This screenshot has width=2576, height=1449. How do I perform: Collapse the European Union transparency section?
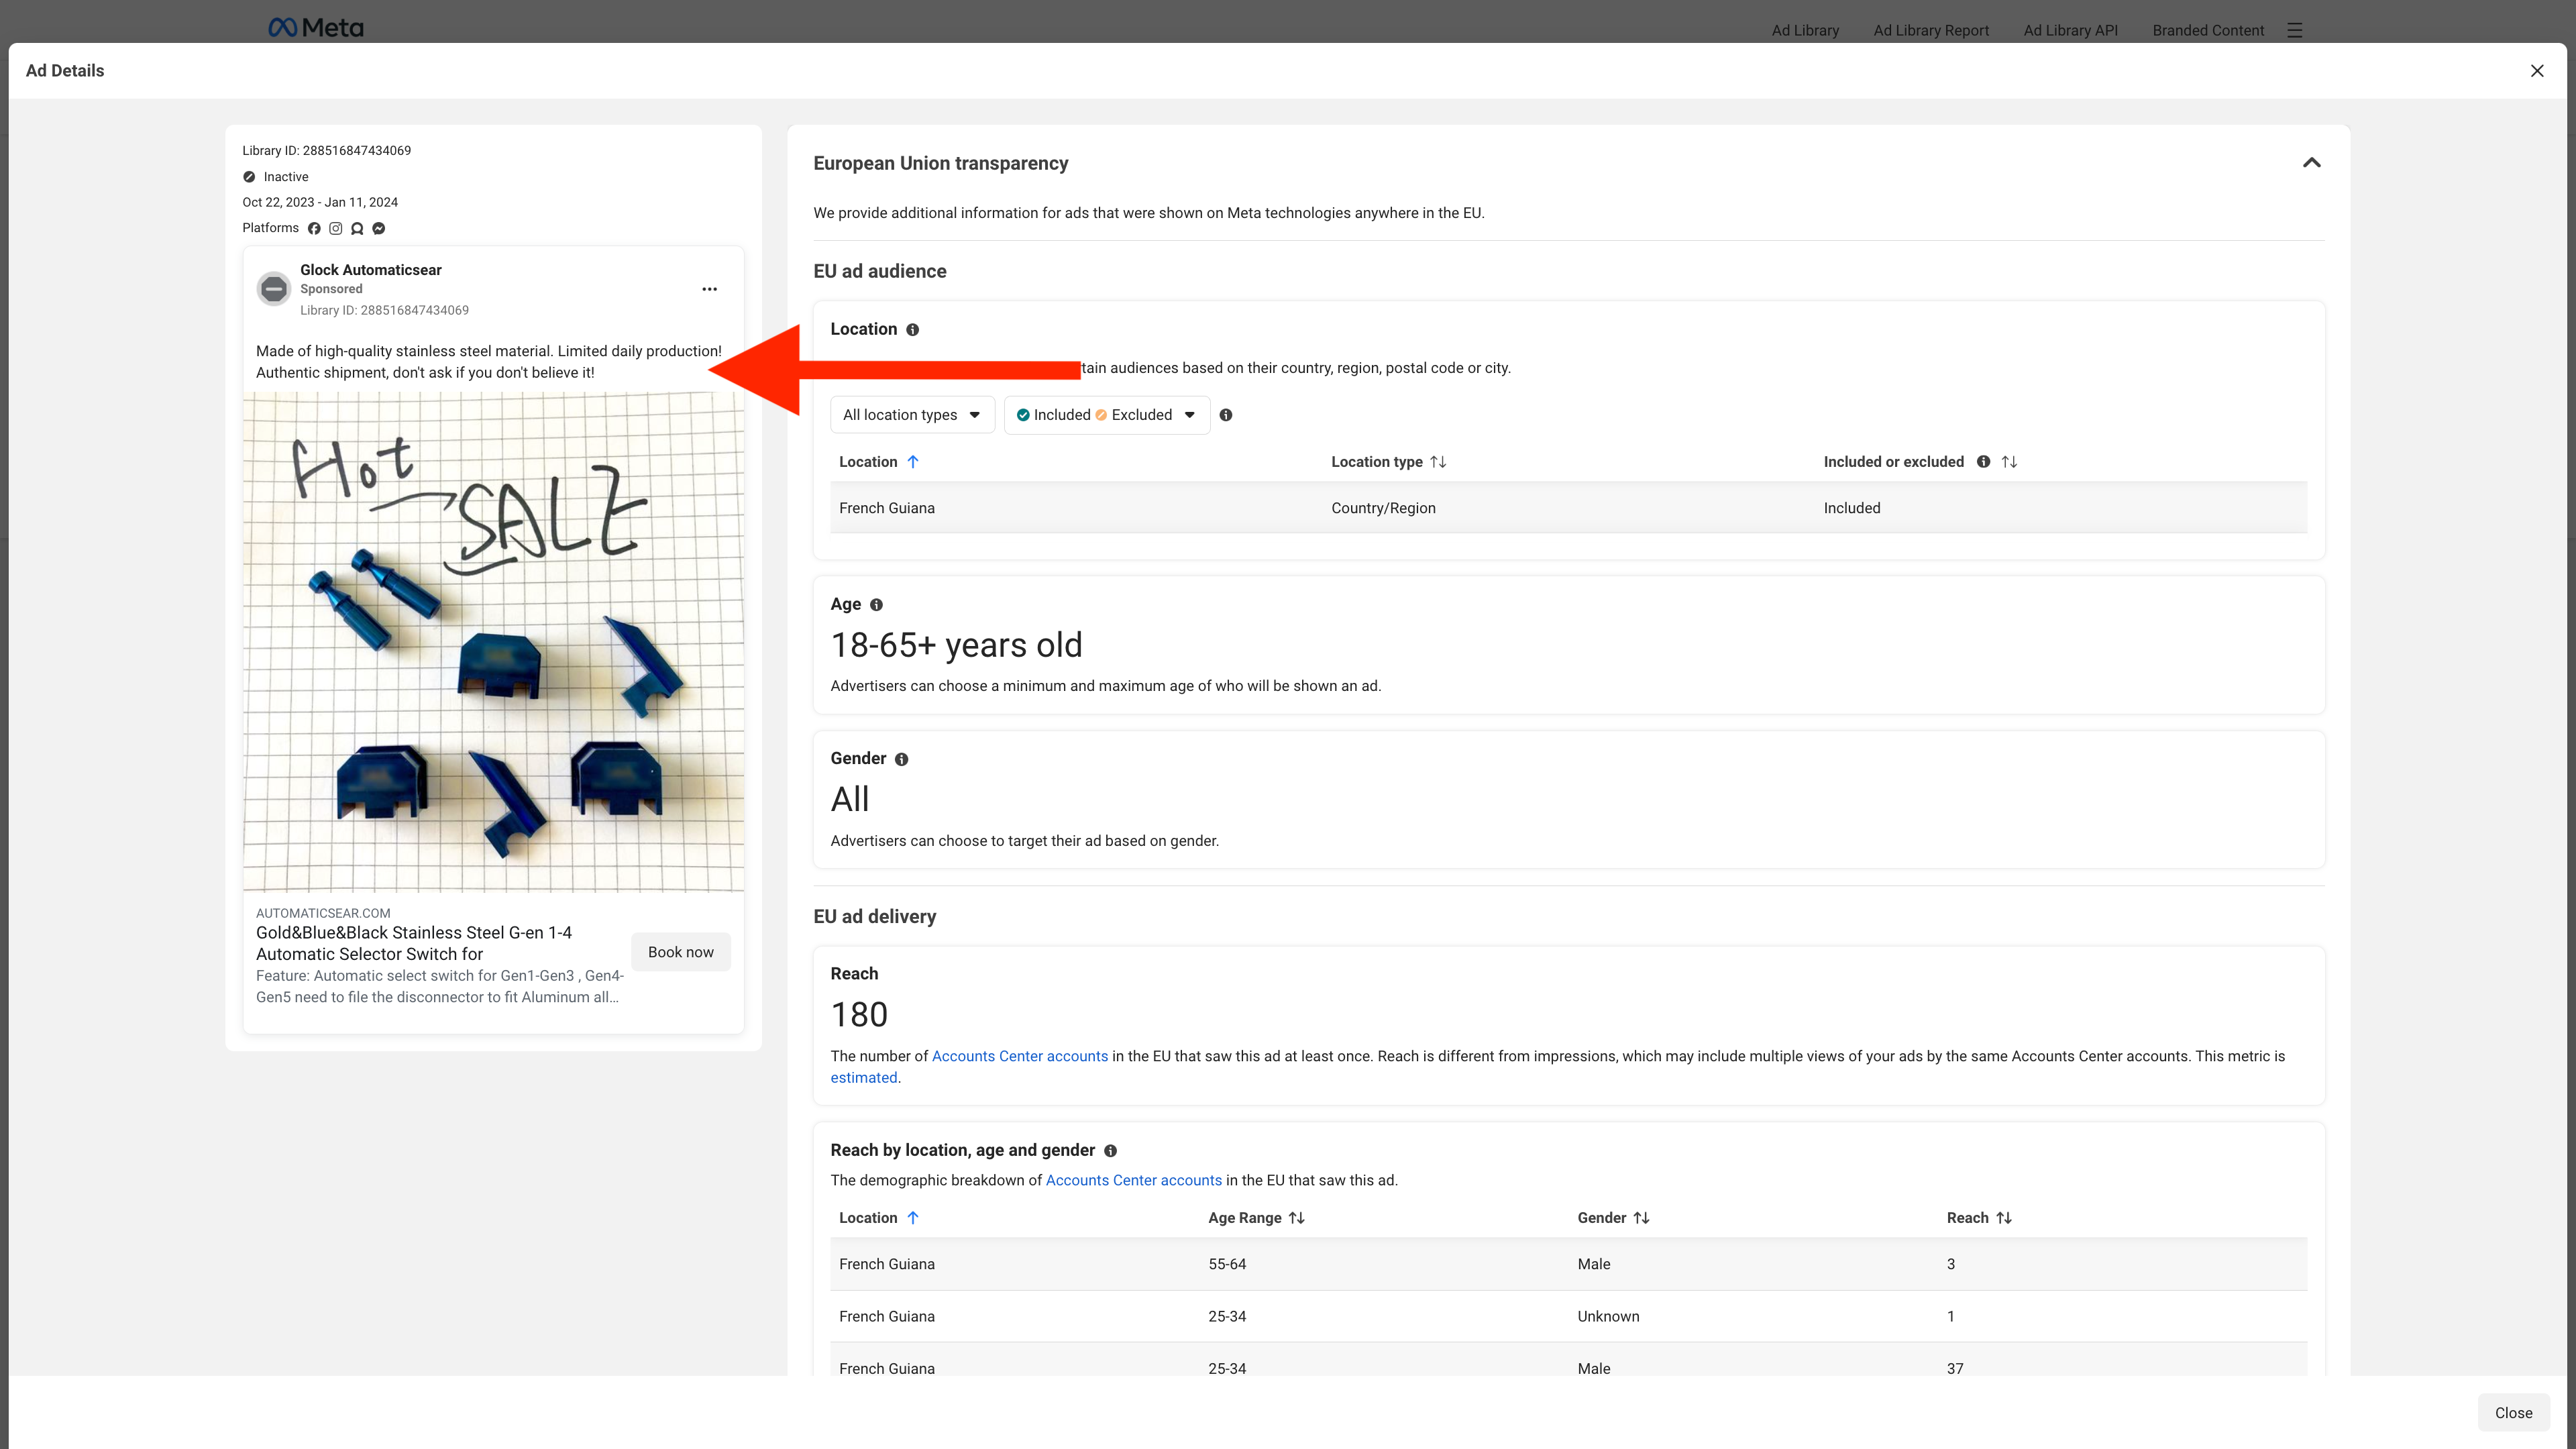[2311, 163]
